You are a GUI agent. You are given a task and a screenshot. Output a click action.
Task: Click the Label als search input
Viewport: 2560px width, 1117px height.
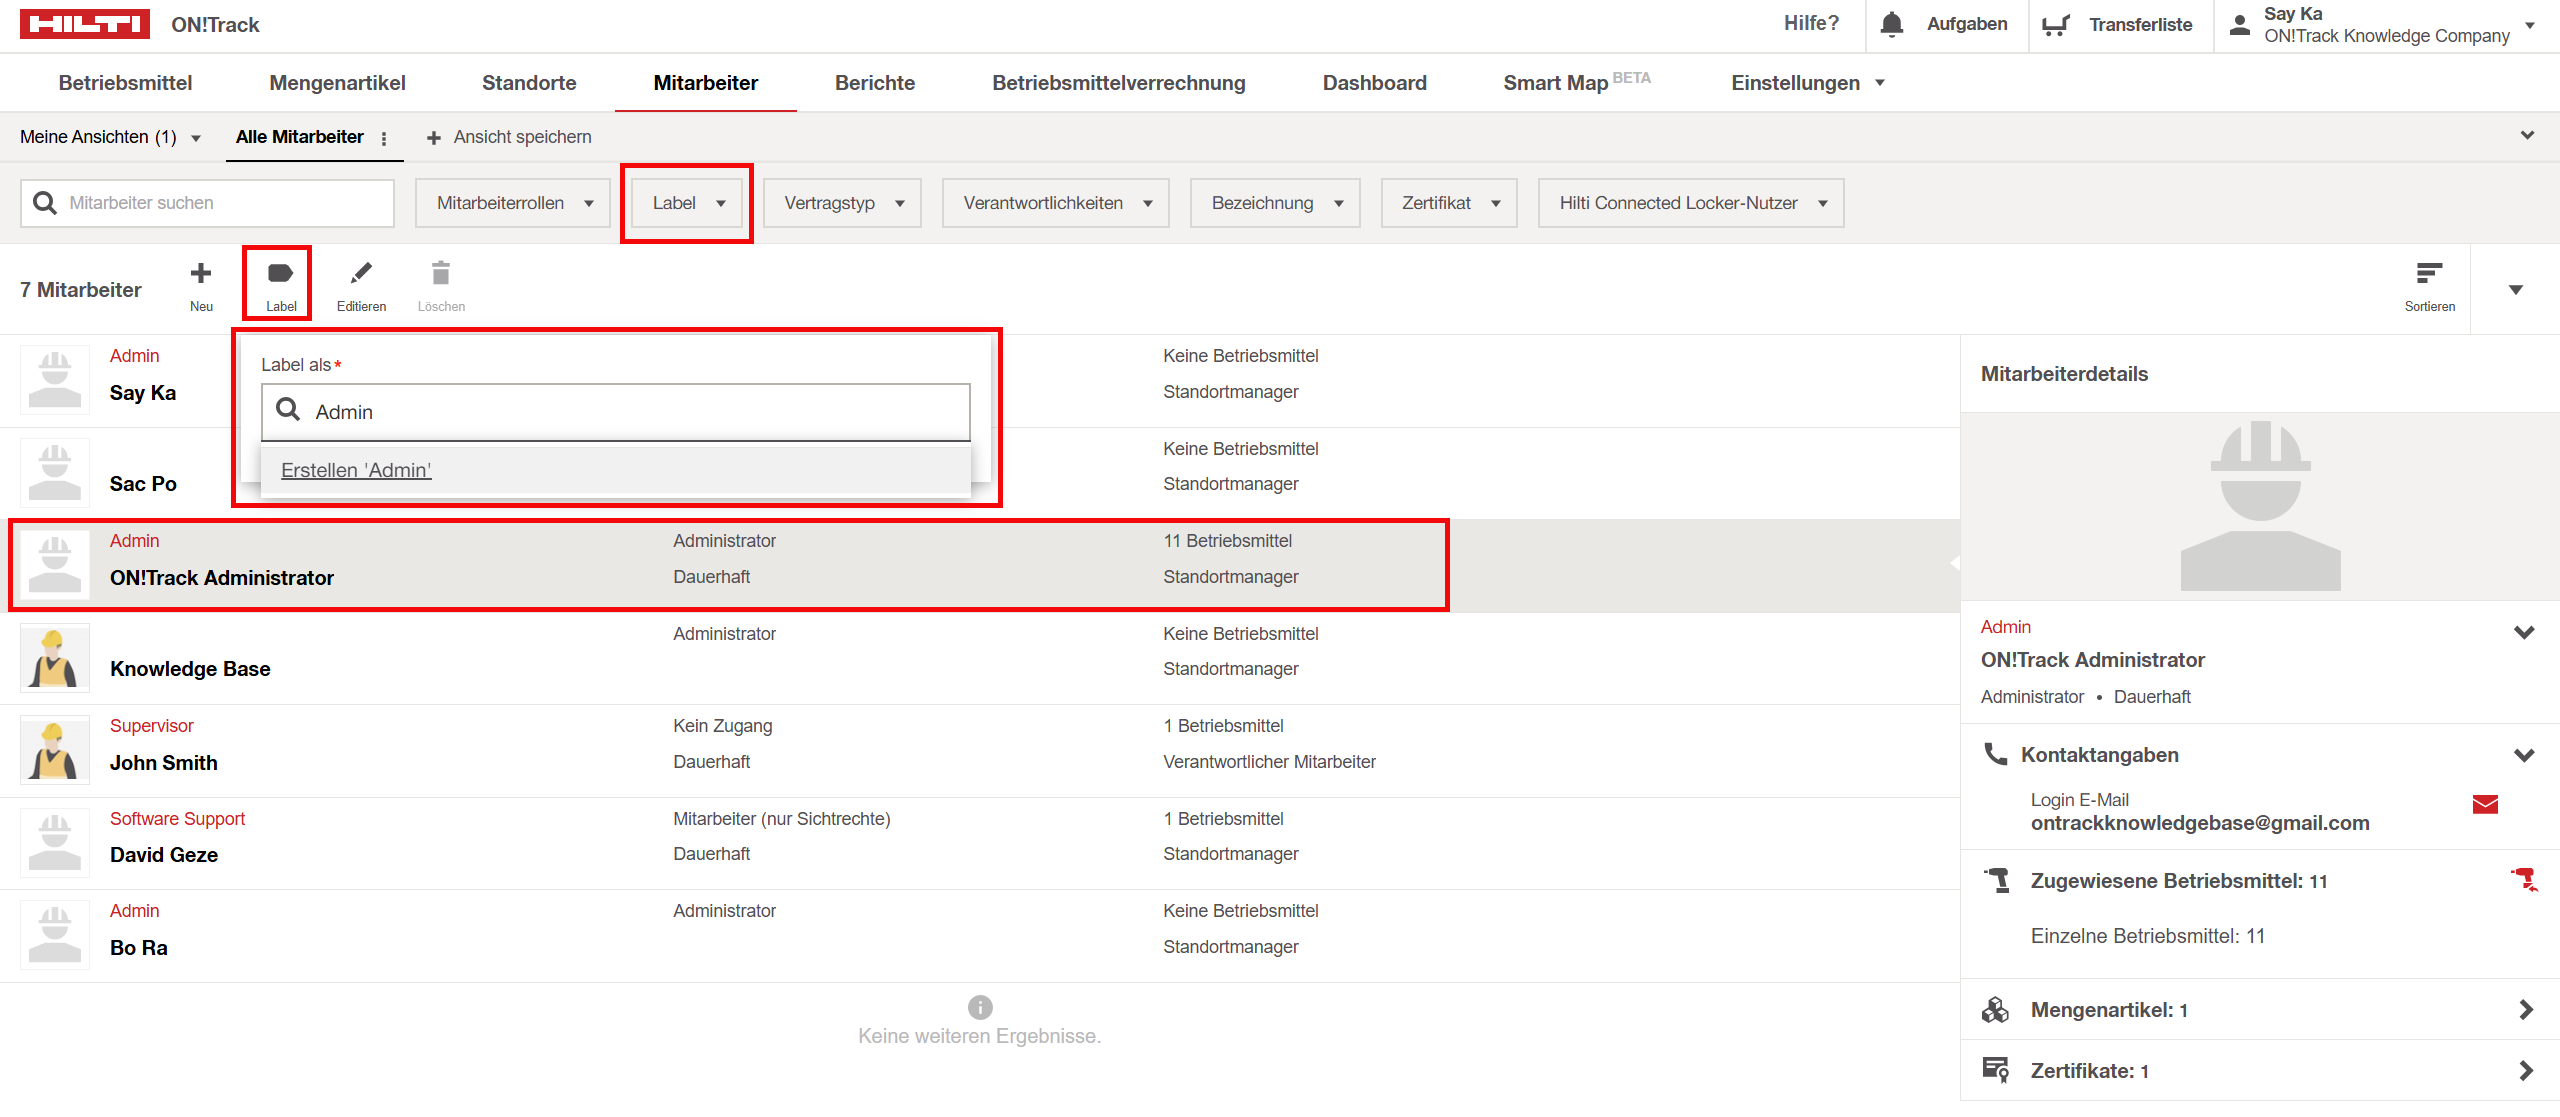click(616, 412)
